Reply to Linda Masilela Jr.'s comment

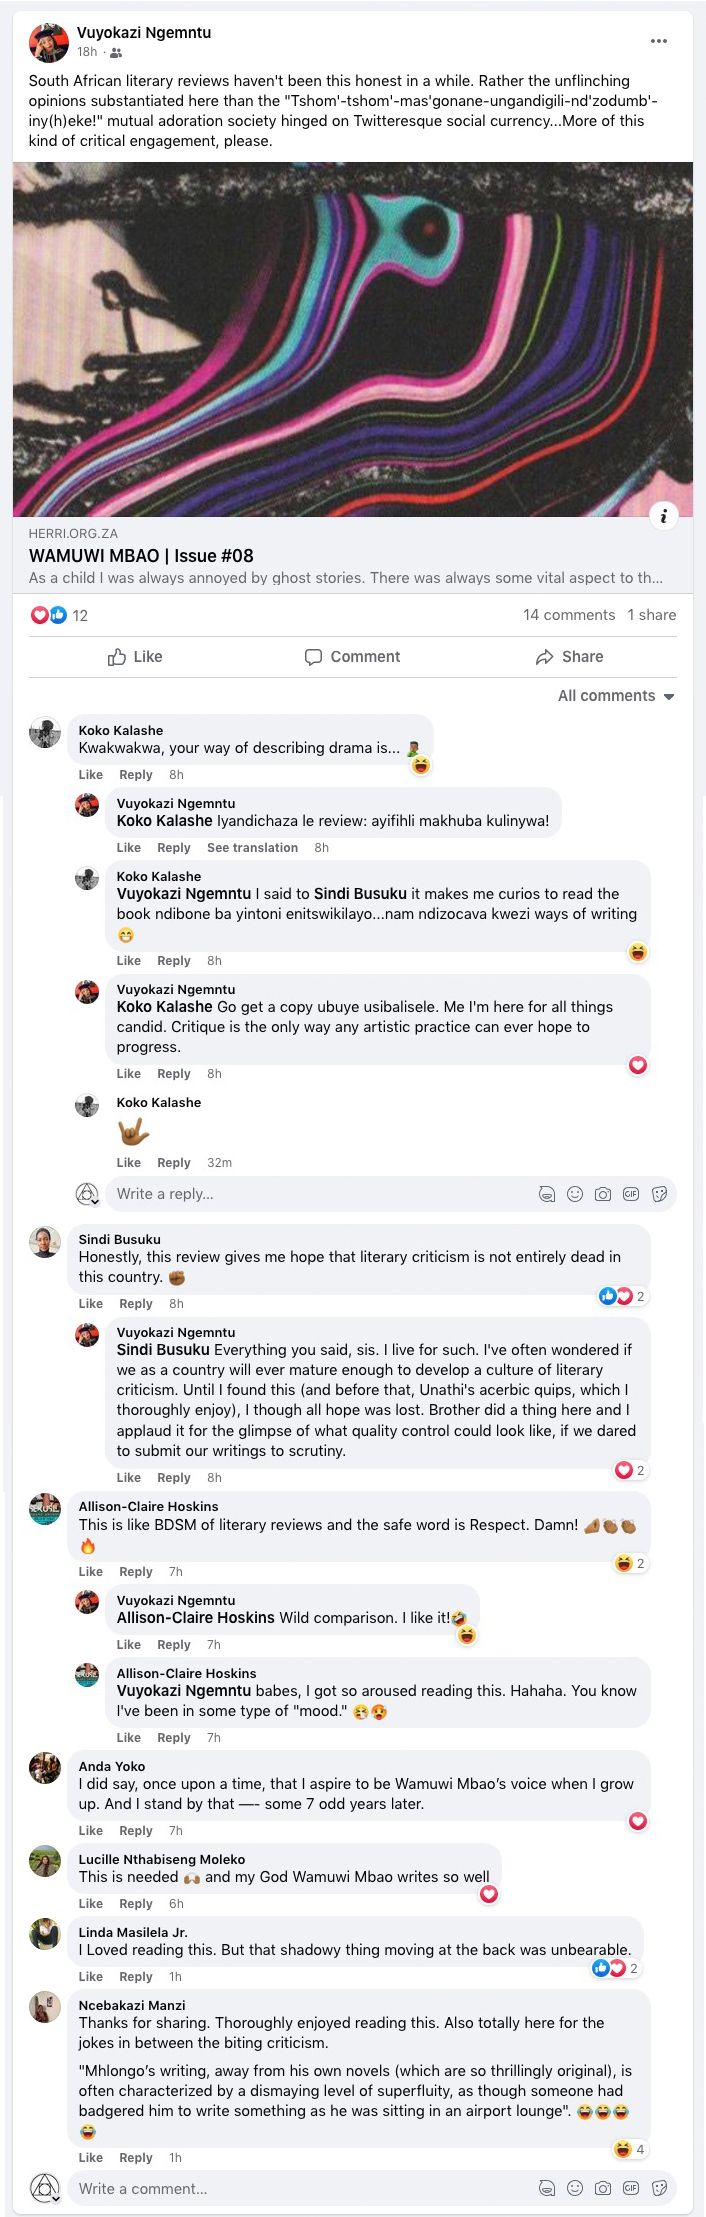click(135, 1976)
